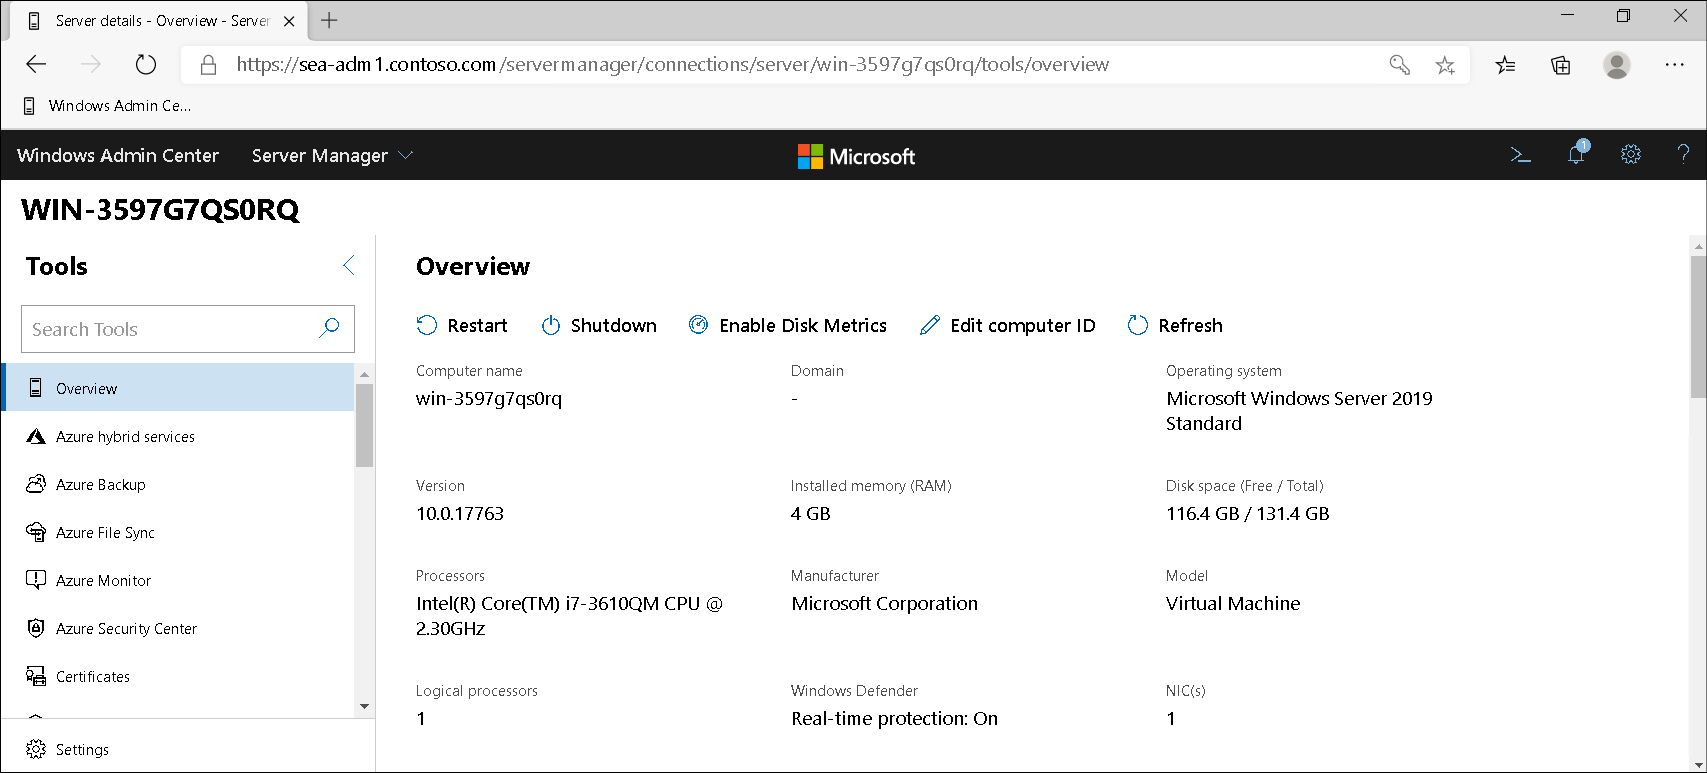Click the Restart server button
Screen dimensions: 1707x773
pos(462,325)
